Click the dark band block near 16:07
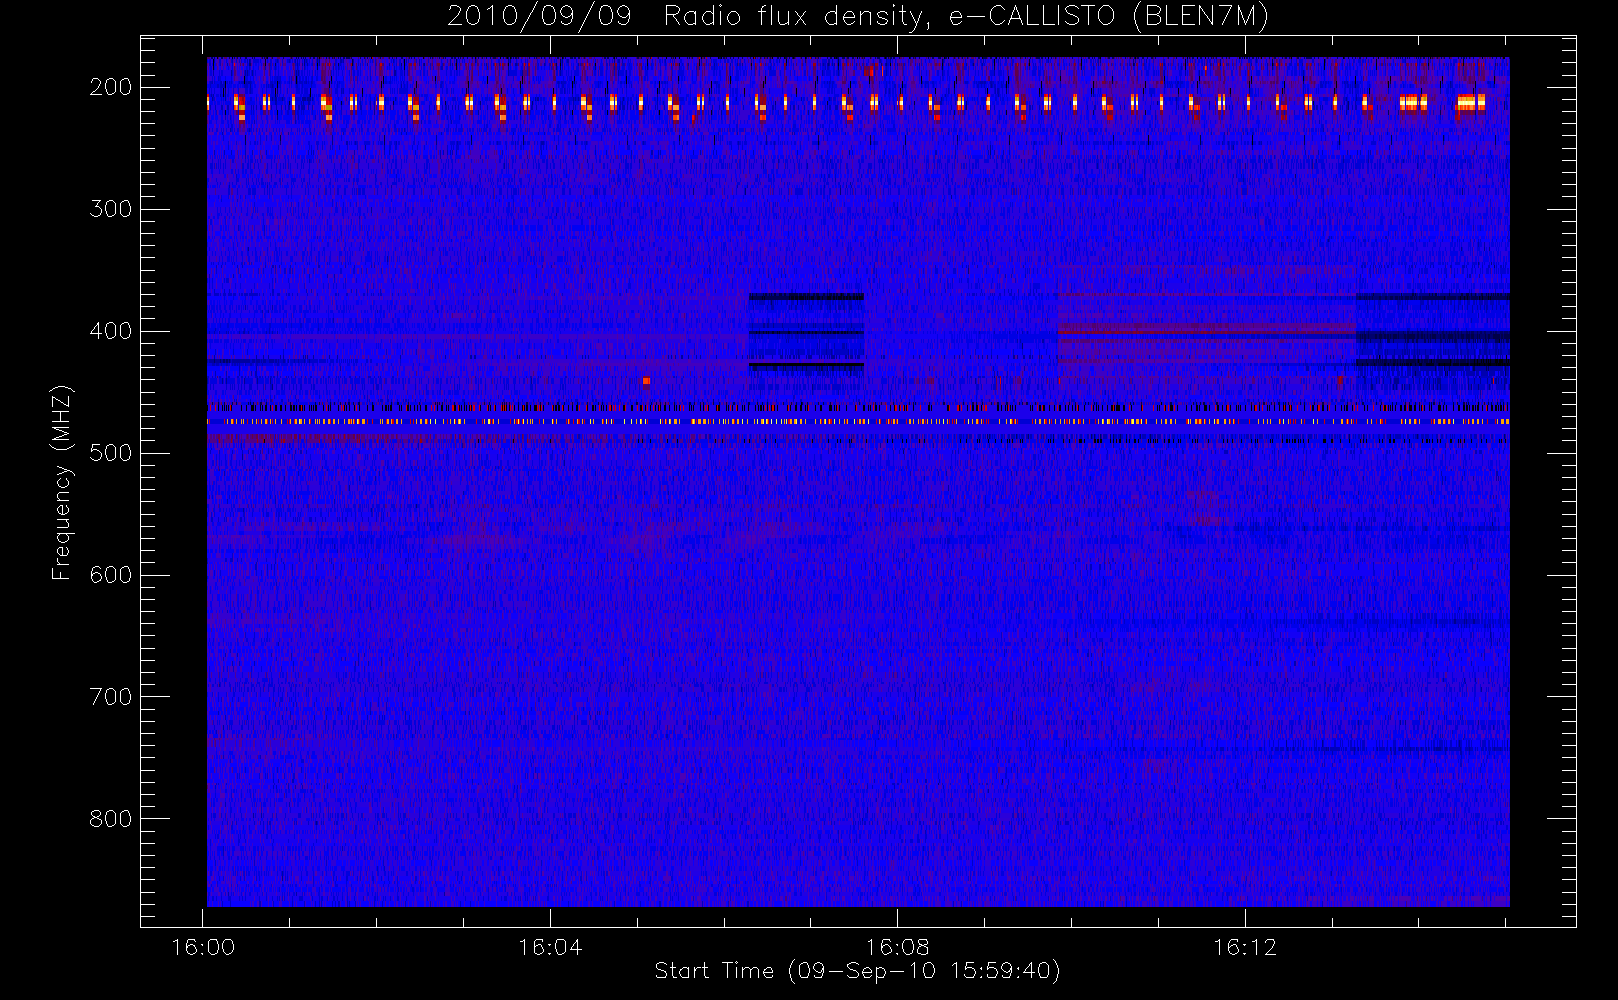 point(806,332)
